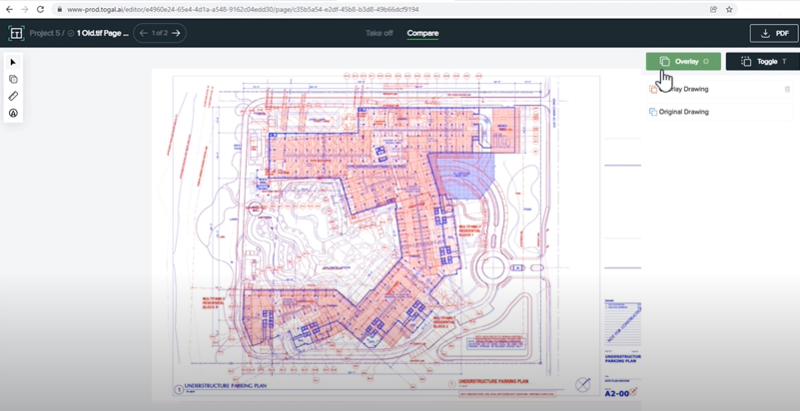Click the Original Drawing layer icon
Viewport: 800px width, 411px height.
coord(653,112)
